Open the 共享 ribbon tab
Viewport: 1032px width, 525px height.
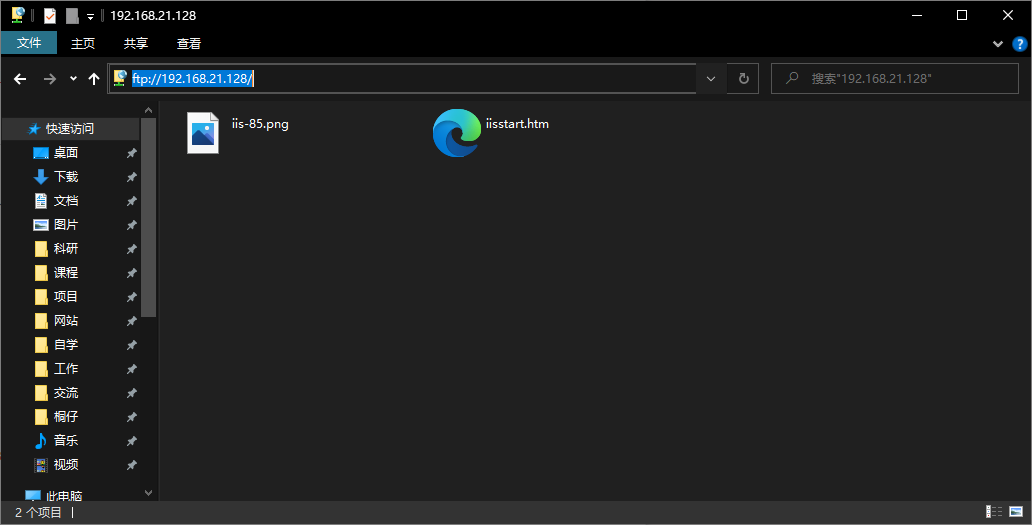(136, 43)
